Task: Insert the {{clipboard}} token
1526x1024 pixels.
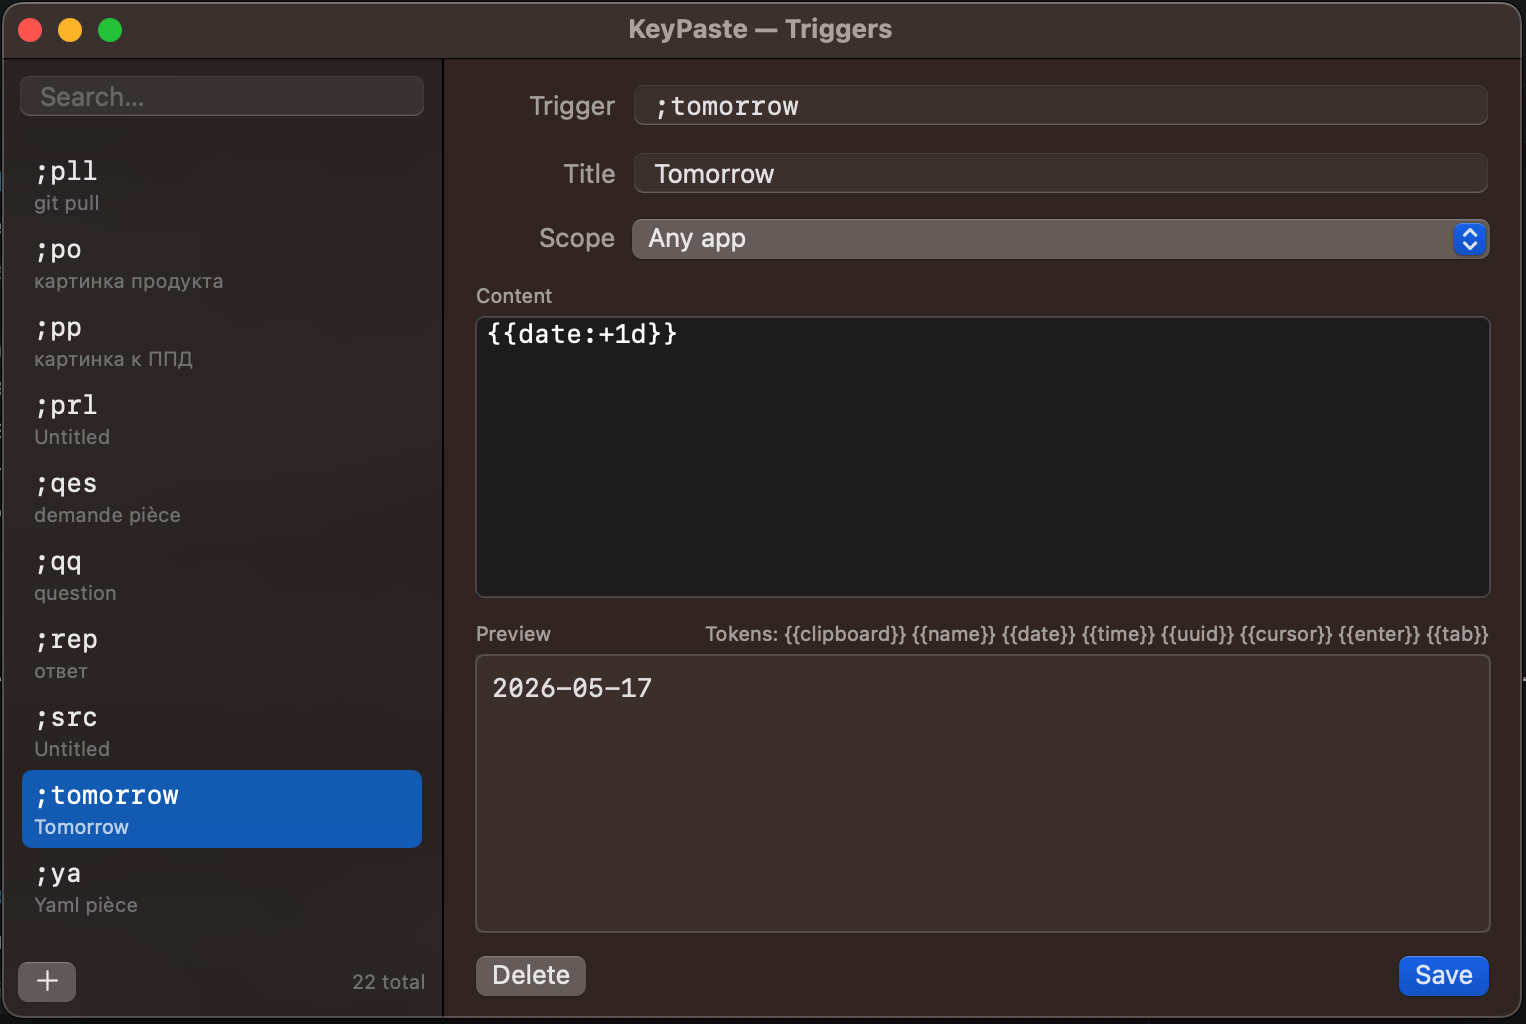Action: (845, 634)
